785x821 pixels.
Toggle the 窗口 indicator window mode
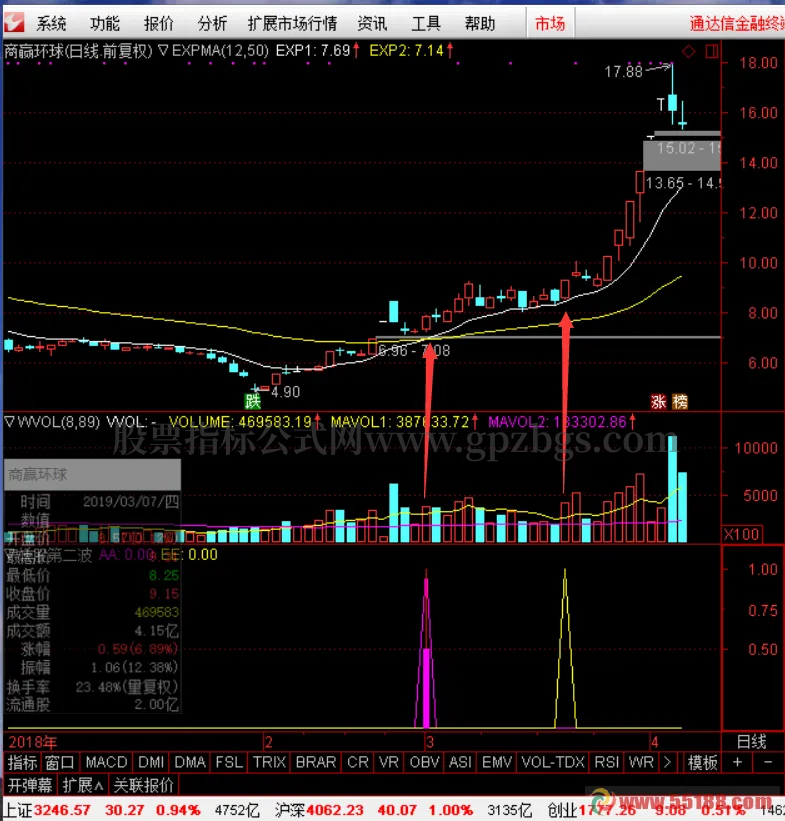click(60, 762)
